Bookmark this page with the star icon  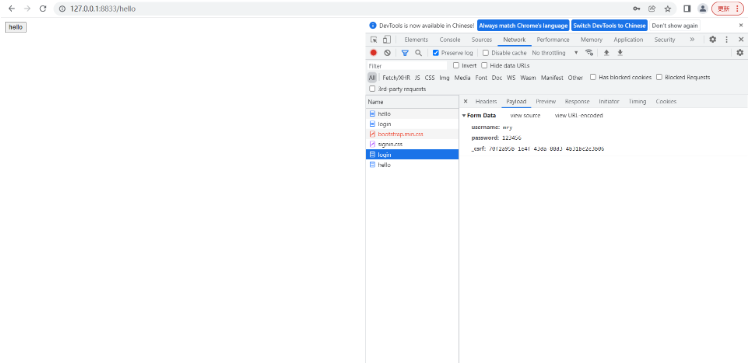pos(668,9)
